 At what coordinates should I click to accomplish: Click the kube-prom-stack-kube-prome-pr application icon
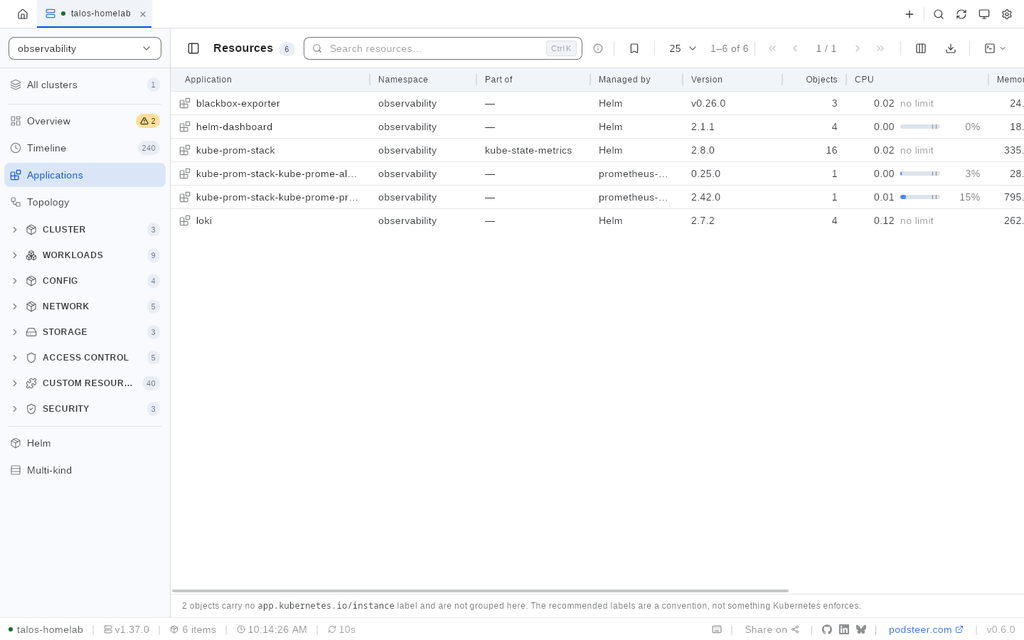[x=185, y=197]
